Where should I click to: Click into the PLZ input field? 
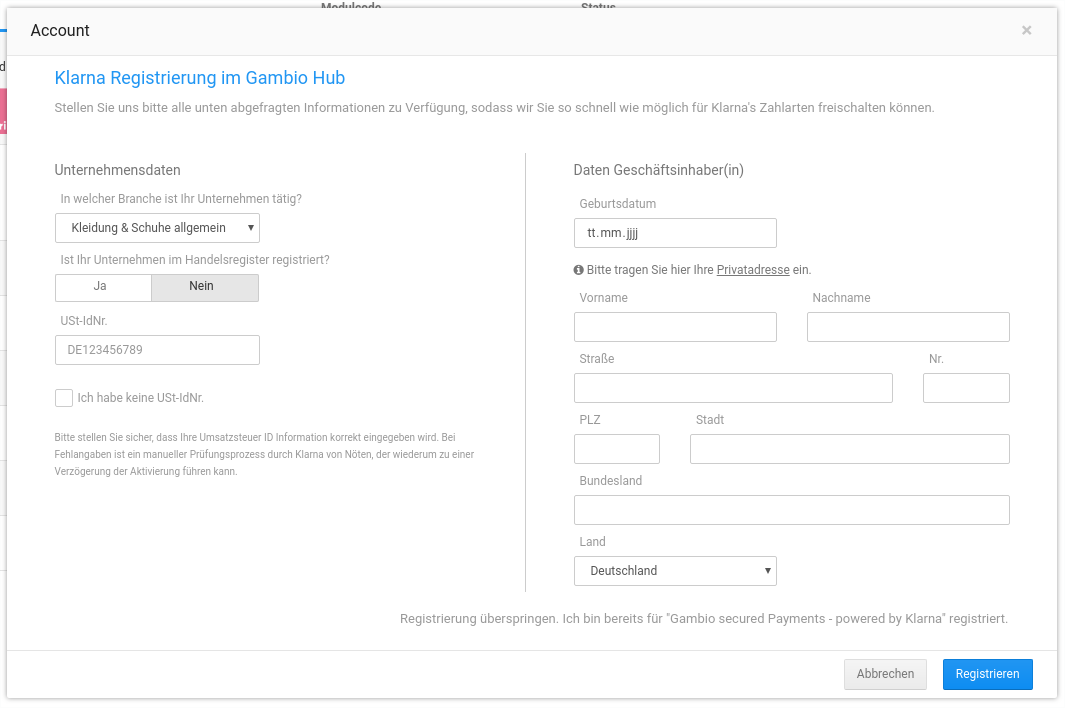616,448
